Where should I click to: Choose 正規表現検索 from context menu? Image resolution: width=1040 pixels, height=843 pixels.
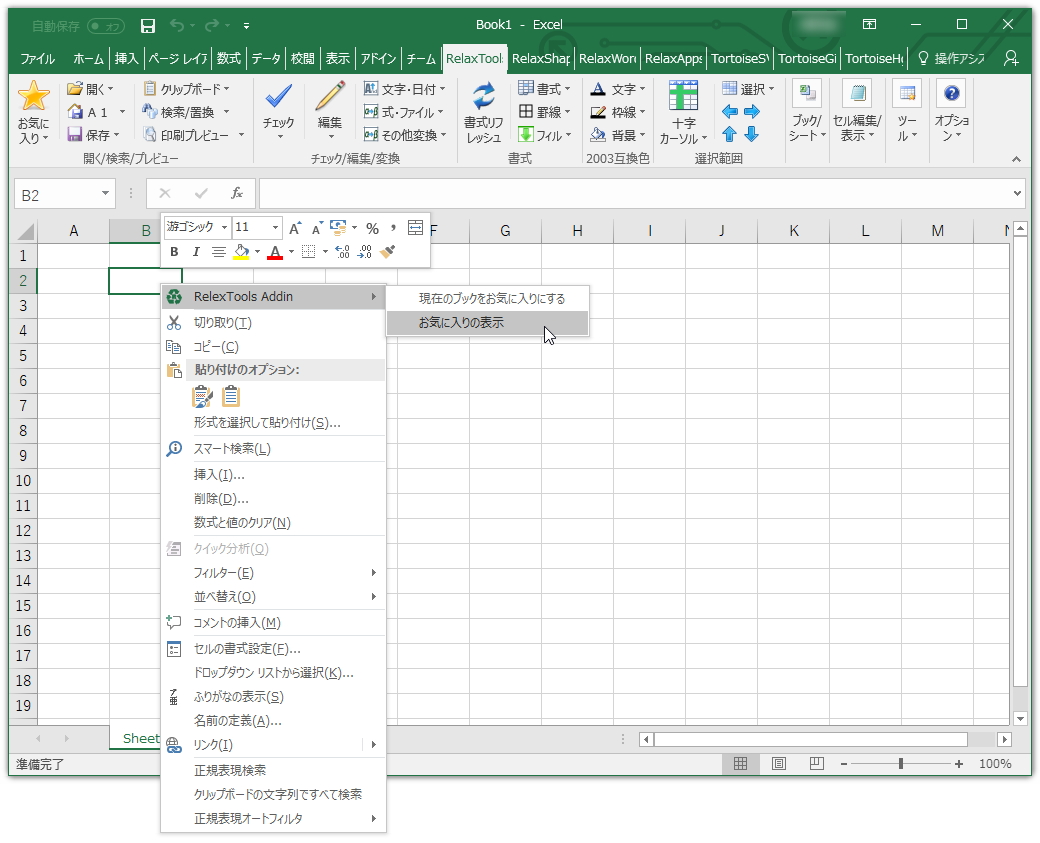273,771
